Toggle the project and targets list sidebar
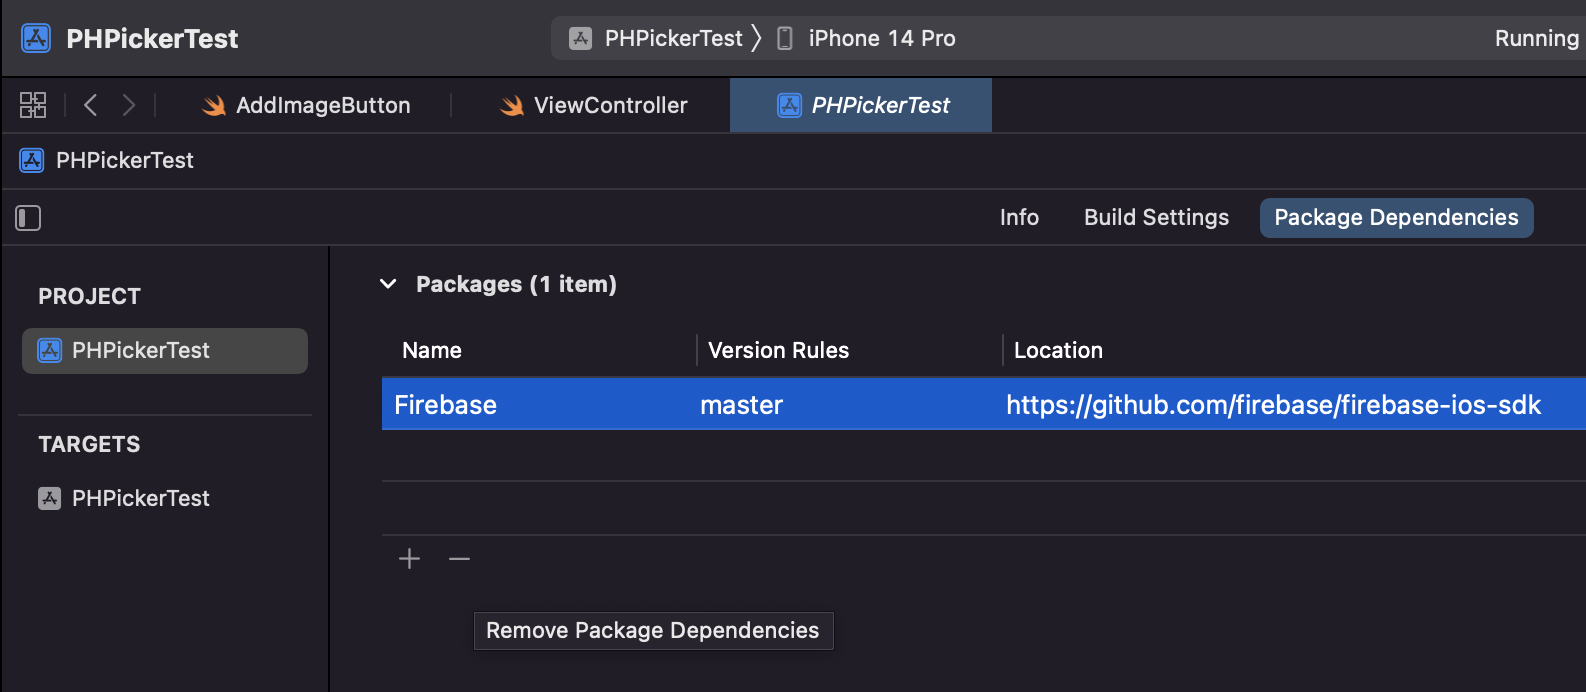1586x692 pixels. [28, 218]
